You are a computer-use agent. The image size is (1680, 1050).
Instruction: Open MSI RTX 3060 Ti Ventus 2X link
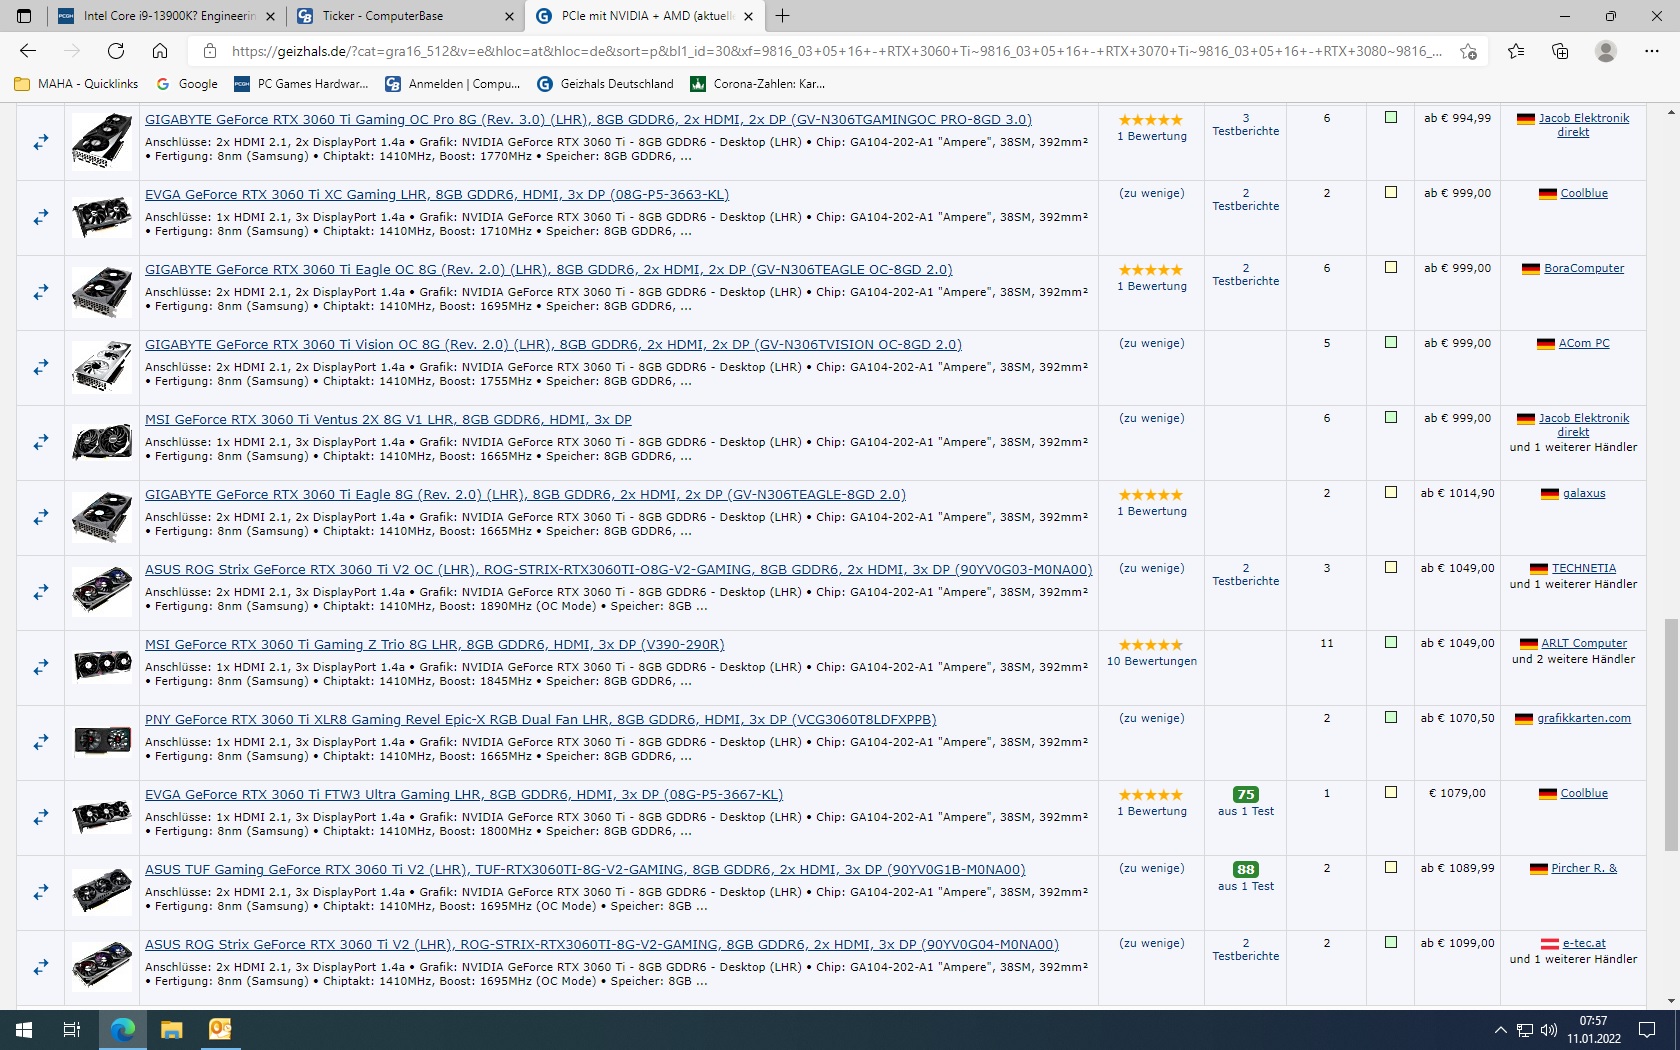point(388,420)
